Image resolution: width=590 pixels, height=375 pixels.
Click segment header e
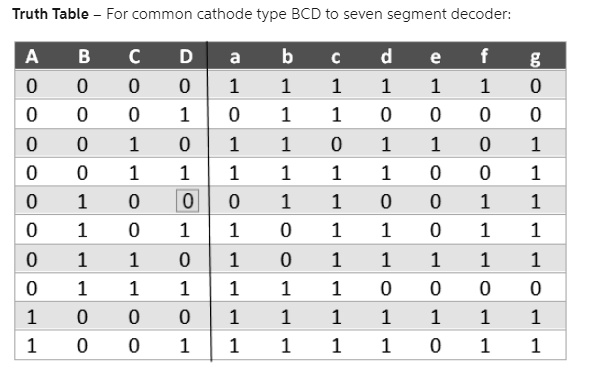(435, 57)
